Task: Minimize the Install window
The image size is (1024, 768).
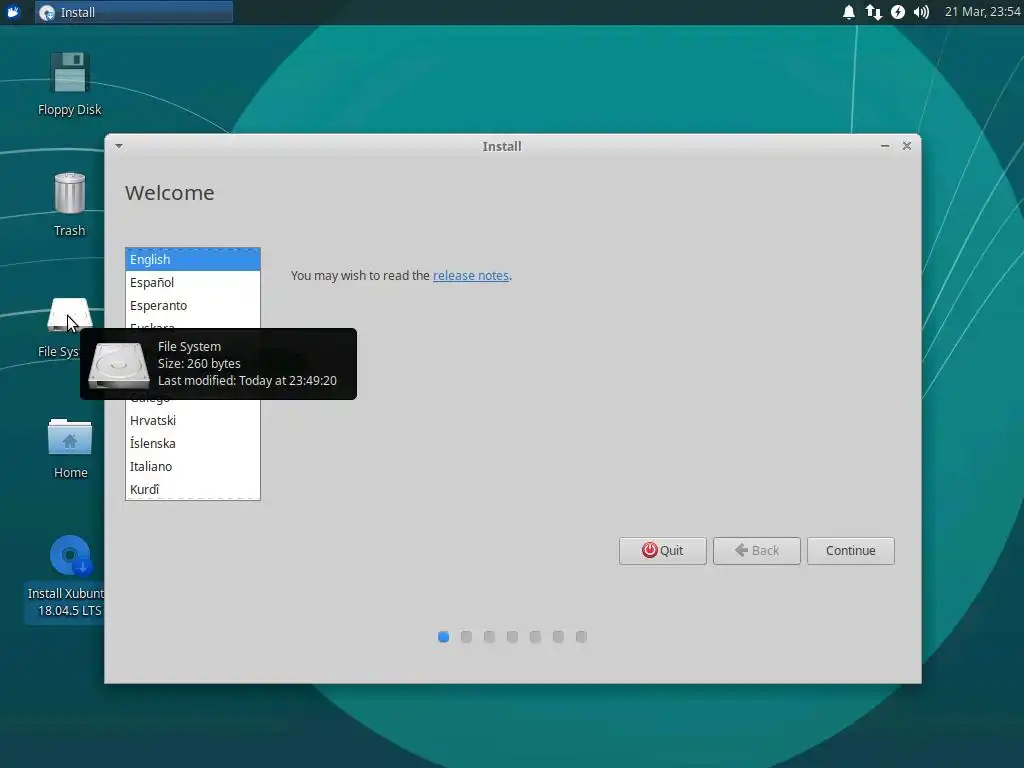Action: click(x=885, y=146)
